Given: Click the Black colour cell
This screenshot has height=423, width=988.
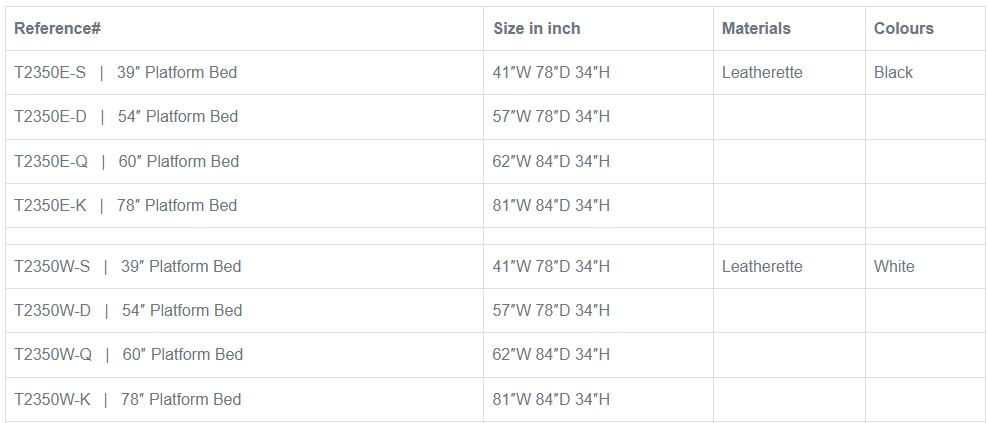Looking at the screenshot, I should pos(893,72).
